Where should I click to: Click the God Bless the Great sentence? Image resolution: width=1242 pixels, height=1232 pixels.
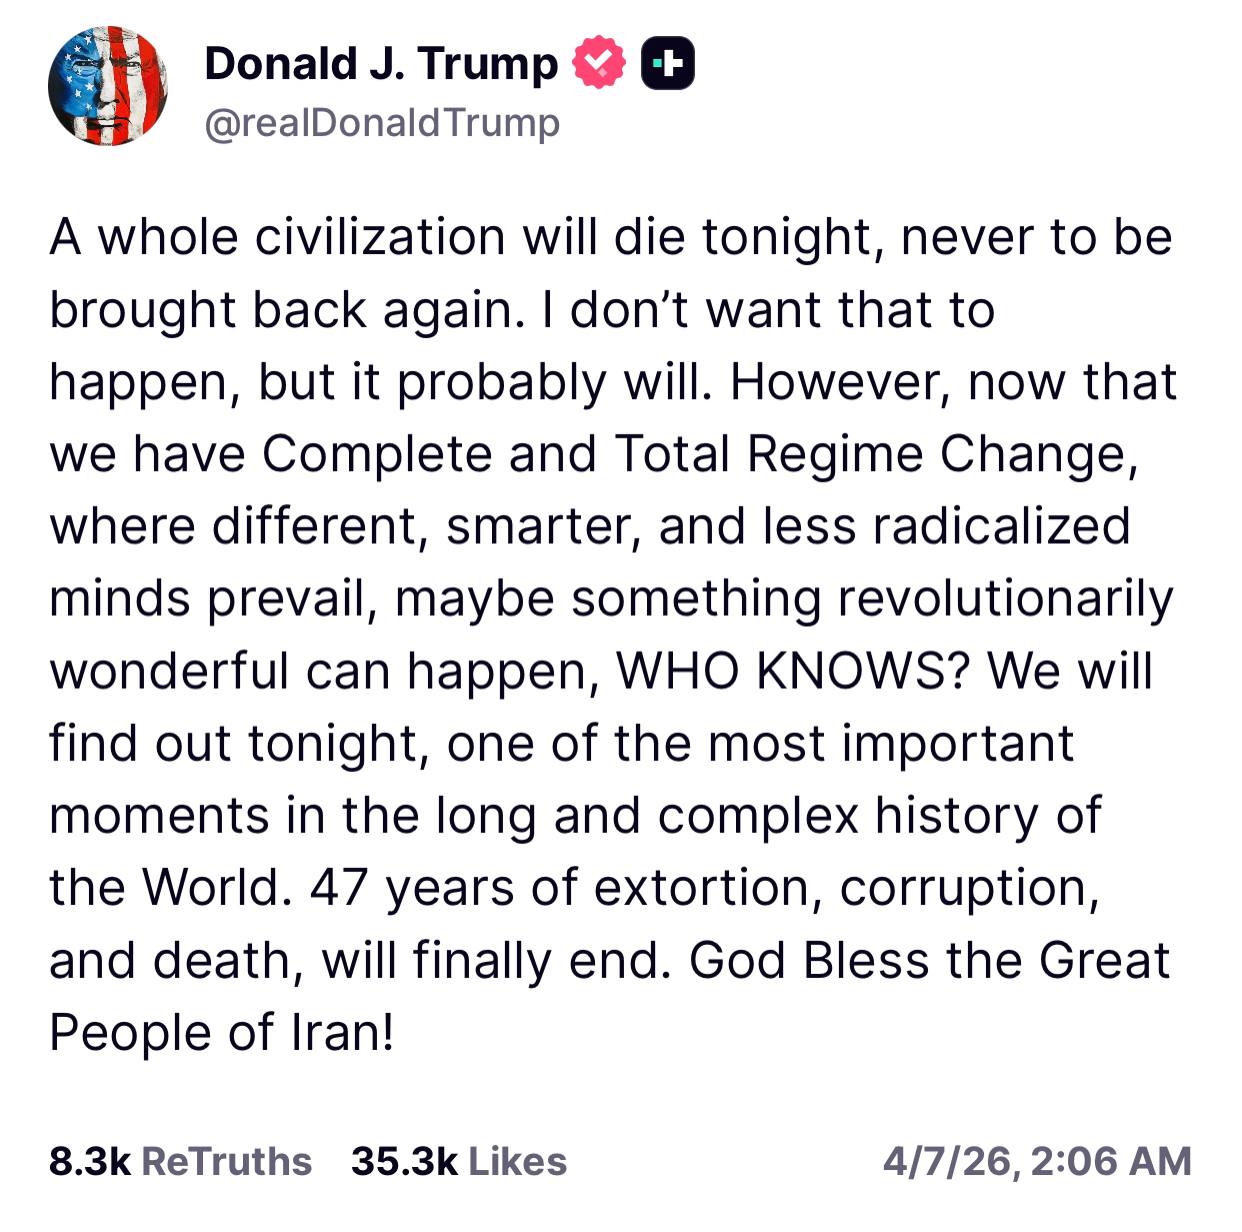[929, 960]
